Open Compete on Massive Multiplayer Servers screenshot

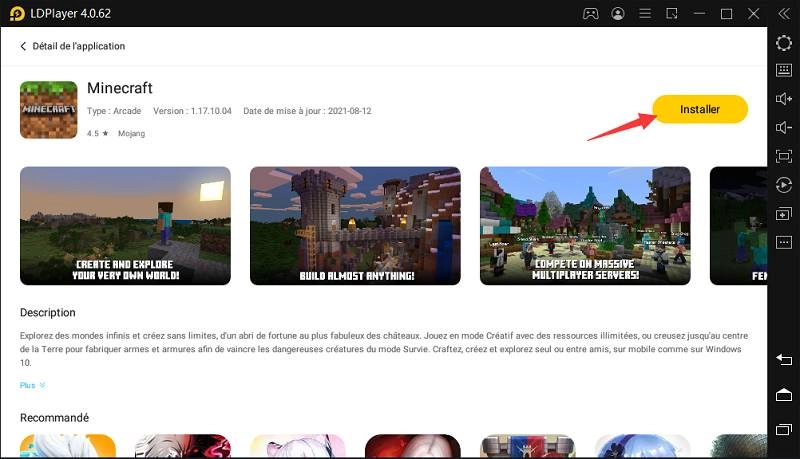point(585,225)
